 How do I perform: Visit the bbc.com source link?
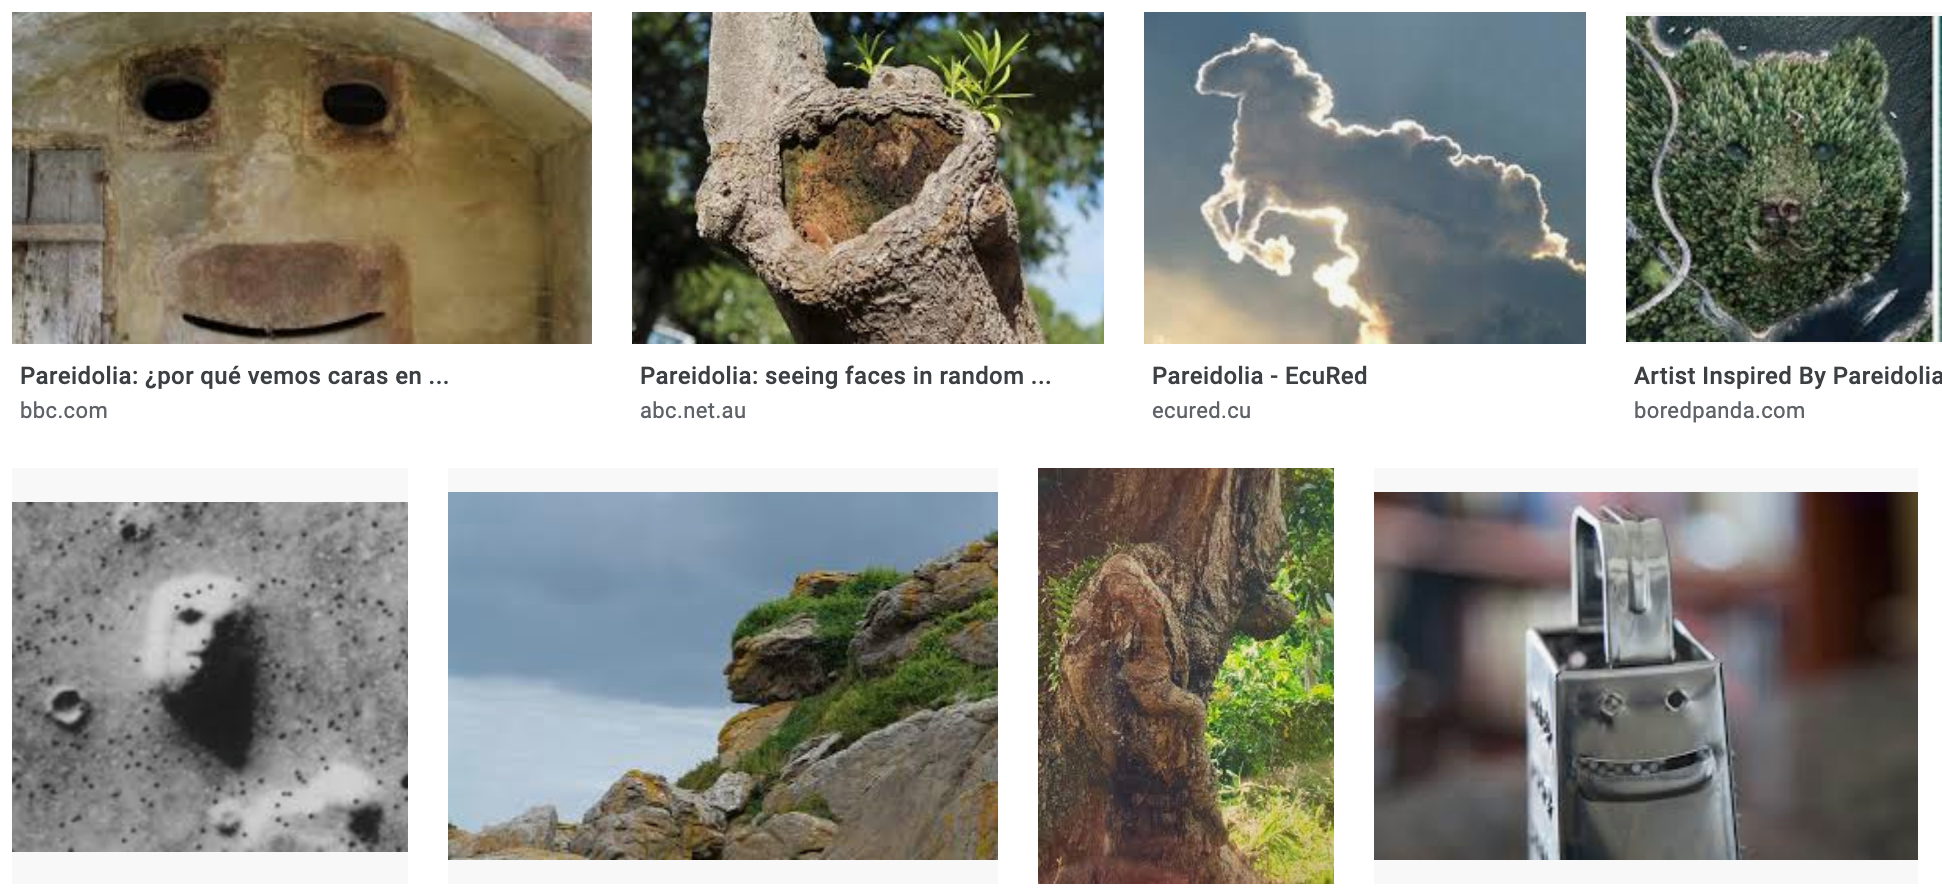tap(64, 410)
